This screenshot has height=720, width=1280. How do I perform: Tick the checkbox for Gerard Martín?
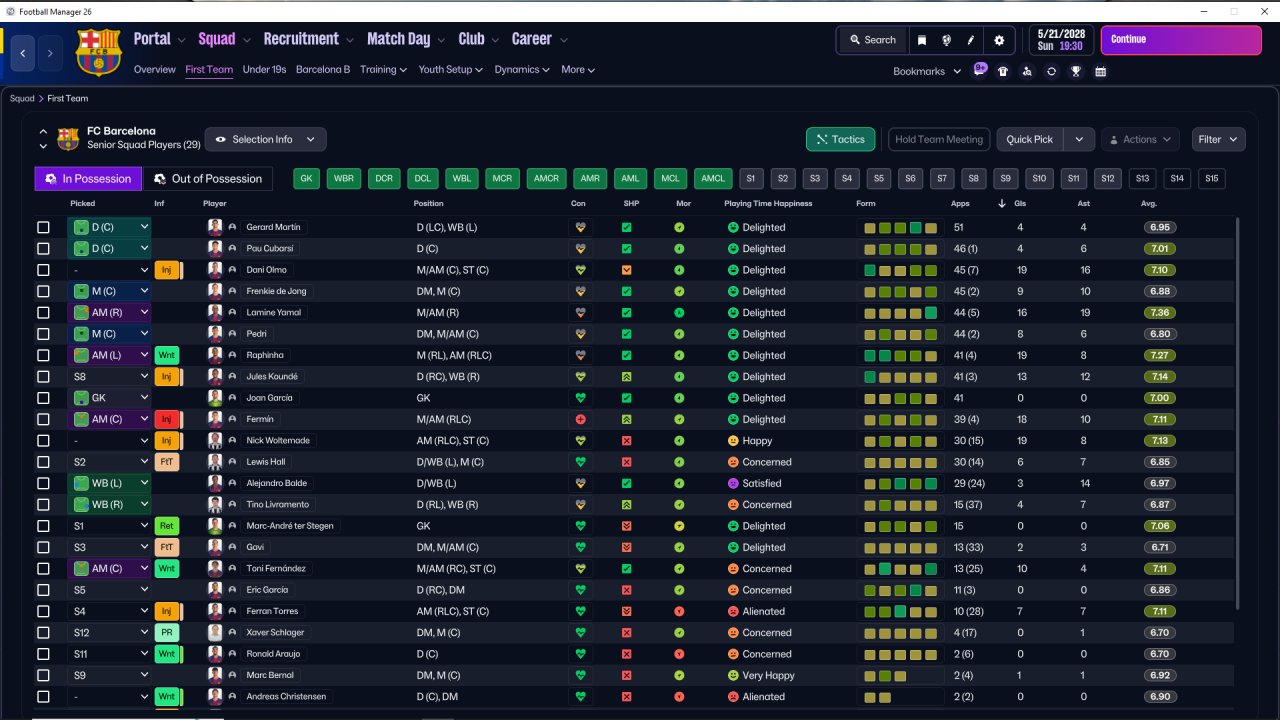click(43, 227)
